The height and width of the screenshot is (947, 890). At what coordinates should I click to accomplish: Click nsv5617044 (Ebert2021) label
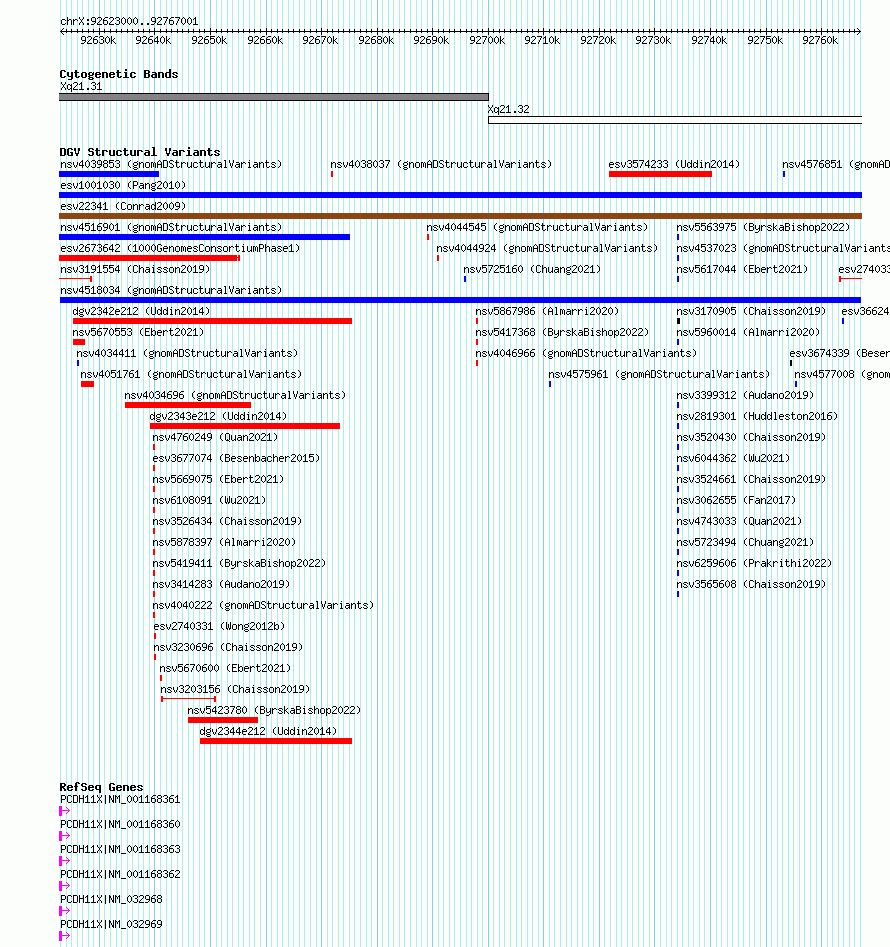742,269
